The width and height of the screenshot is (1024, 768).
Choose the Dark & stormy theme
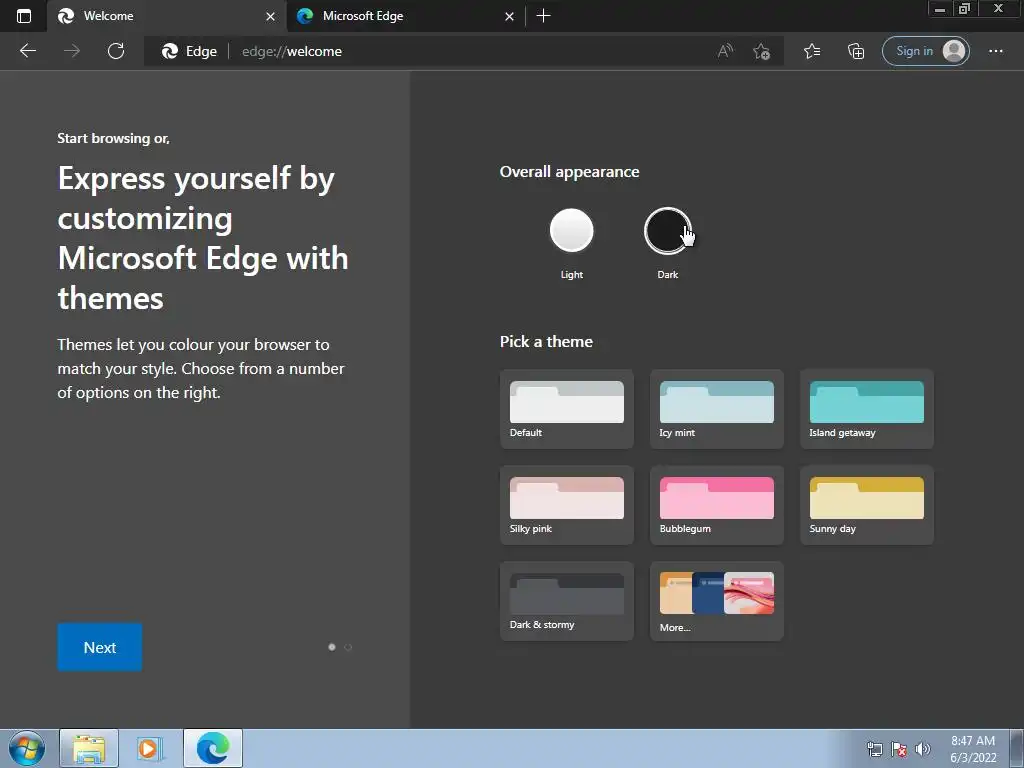(566, 601)
